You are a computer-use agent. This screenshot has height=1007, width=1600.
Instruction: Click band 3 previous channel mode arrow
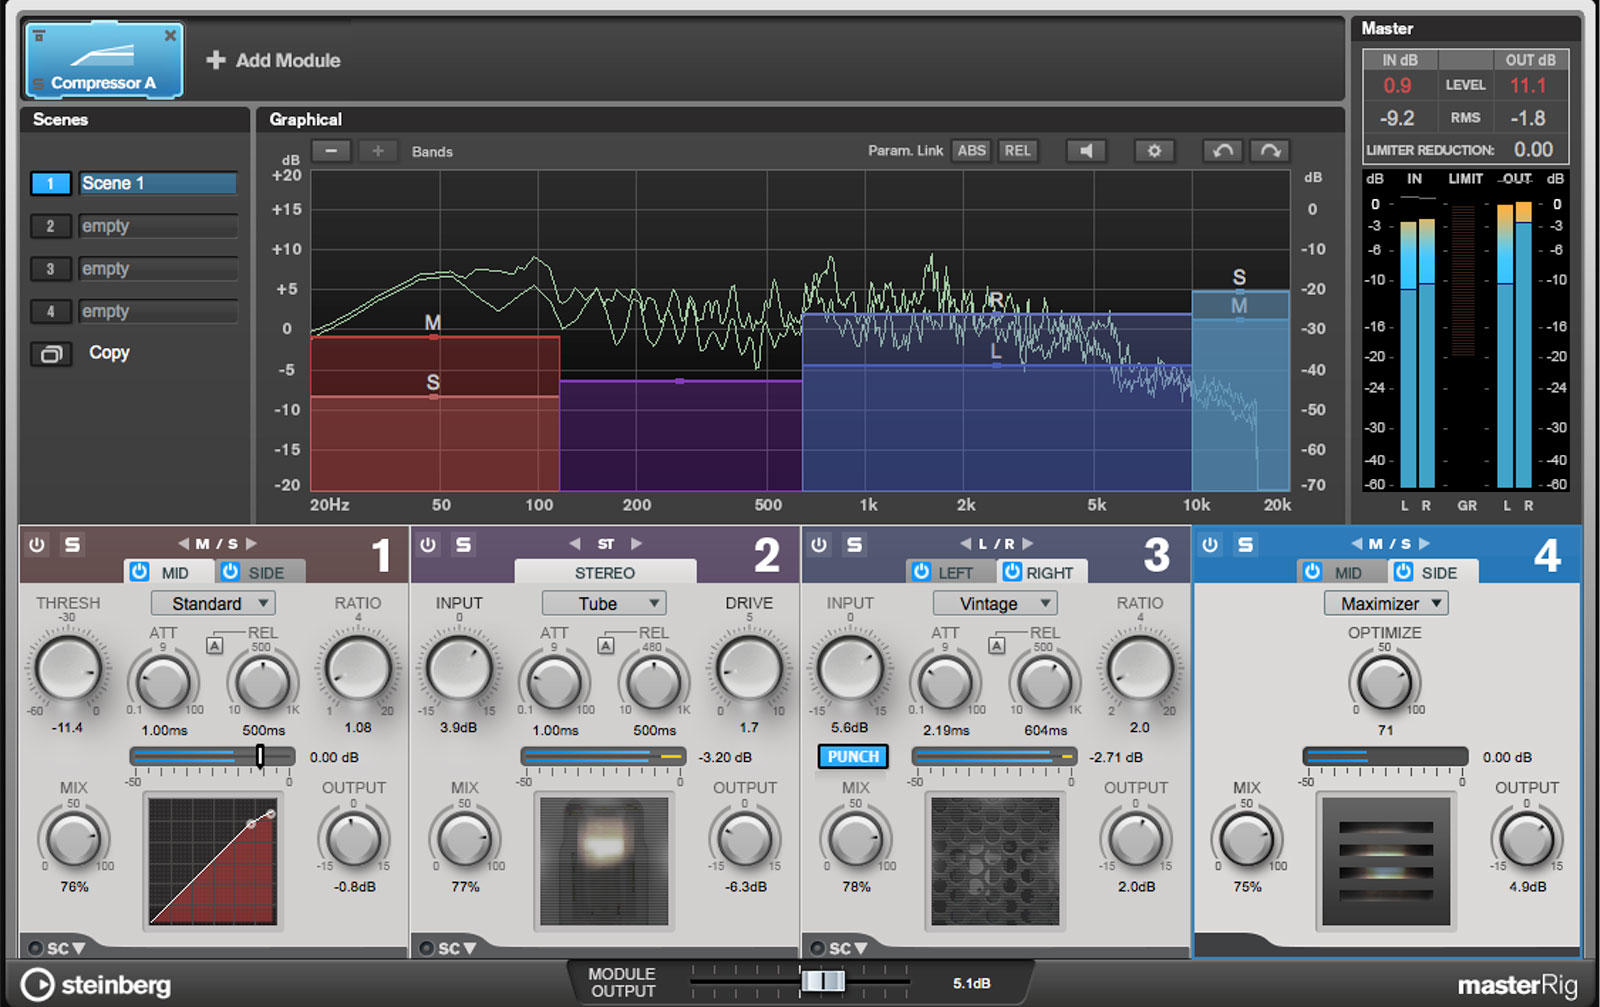(x=965, y=544)
